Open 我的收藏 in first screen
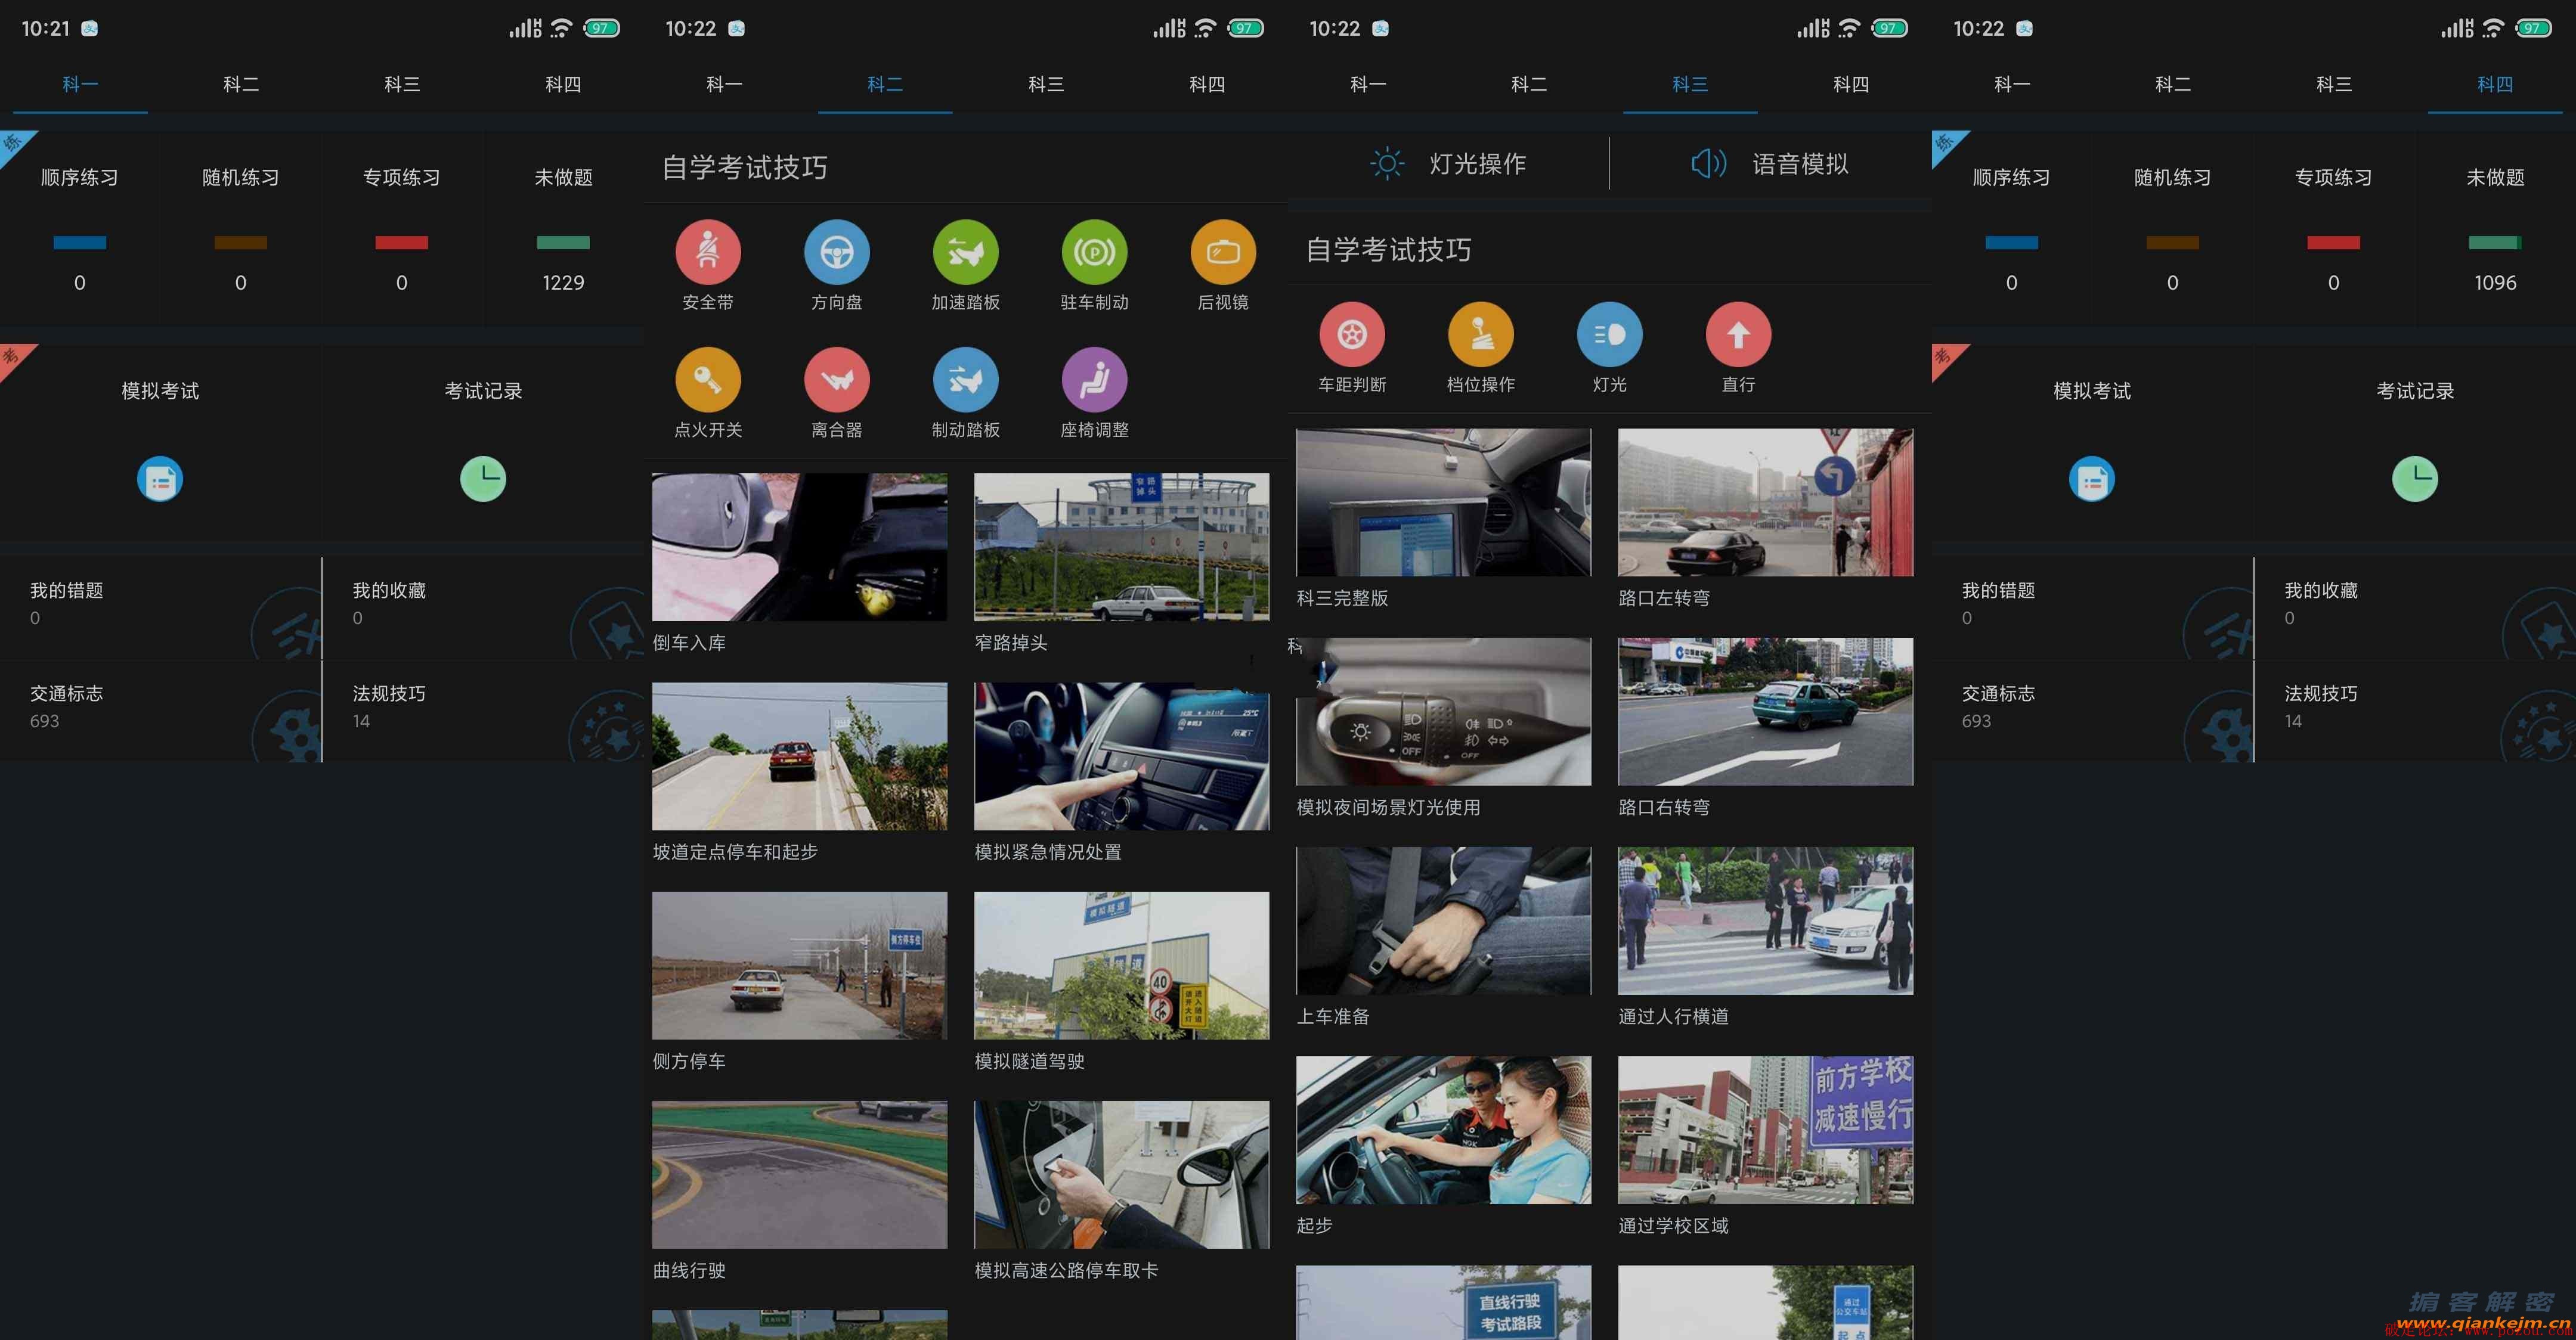2576x1340 pixels. point(483,607)
